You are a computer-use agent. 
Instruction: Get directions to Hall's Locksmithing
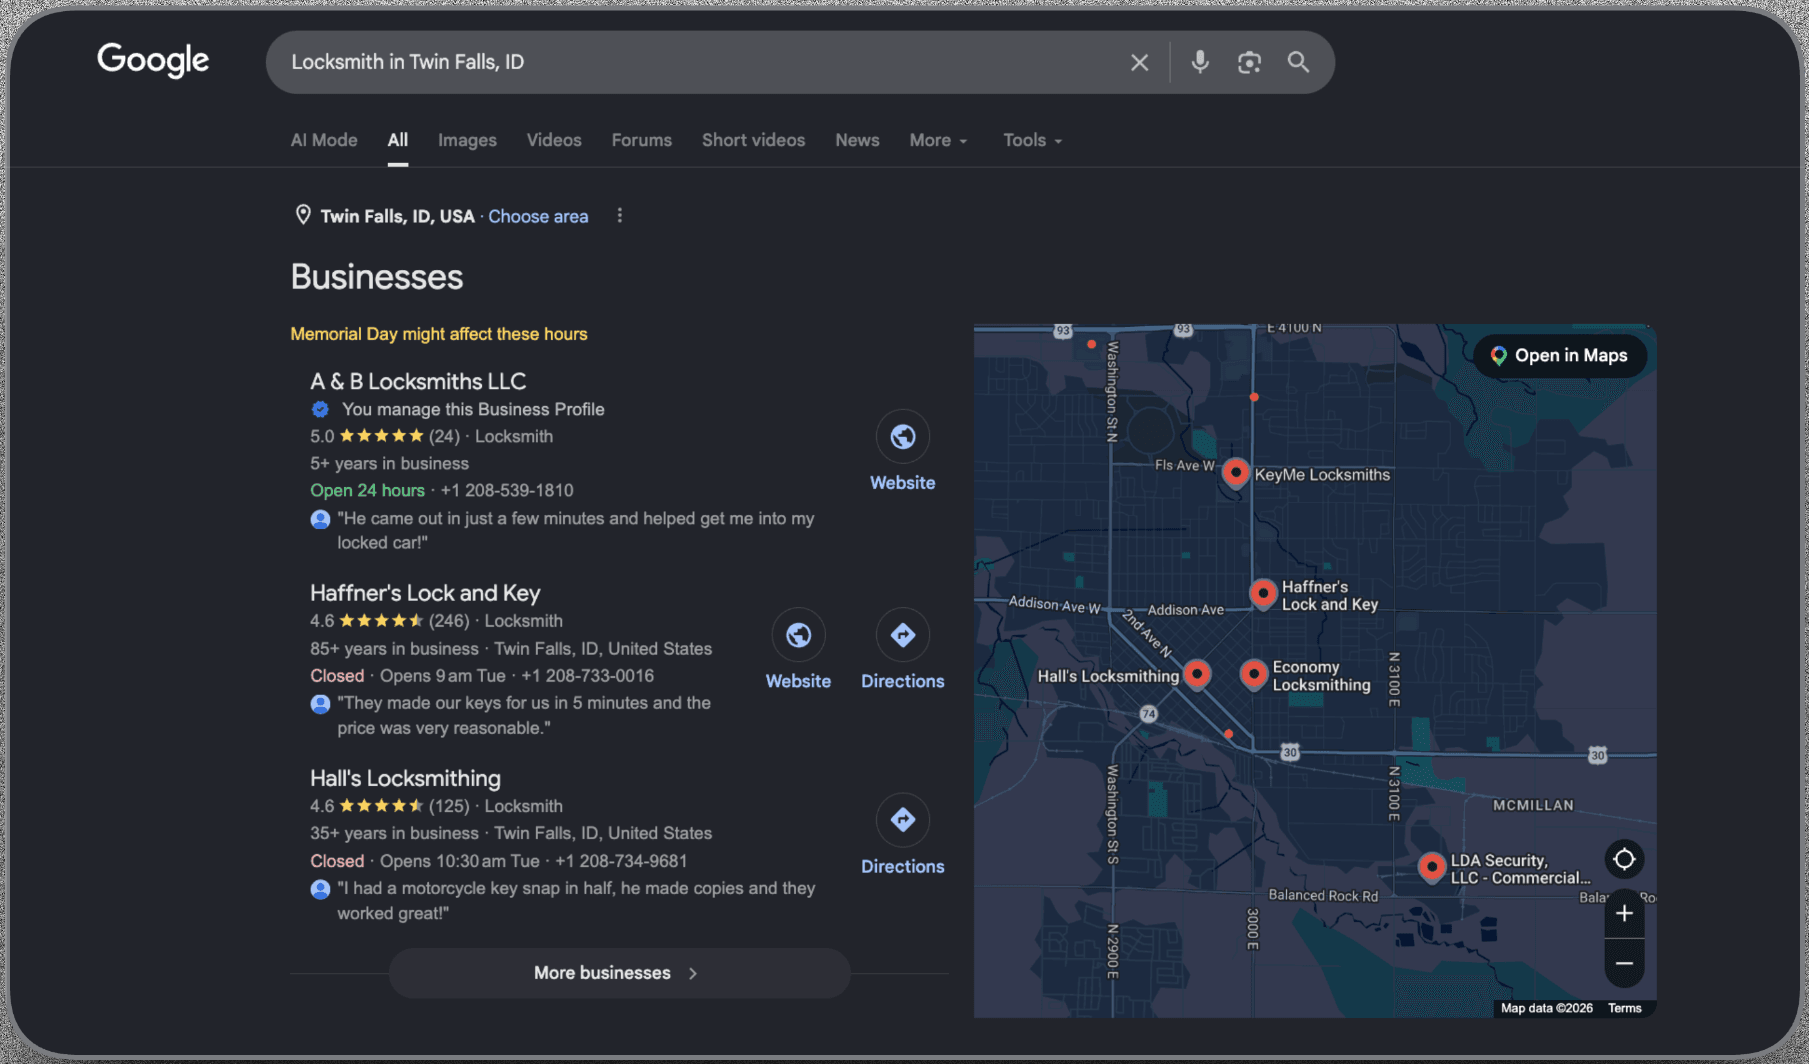point(903,820)
